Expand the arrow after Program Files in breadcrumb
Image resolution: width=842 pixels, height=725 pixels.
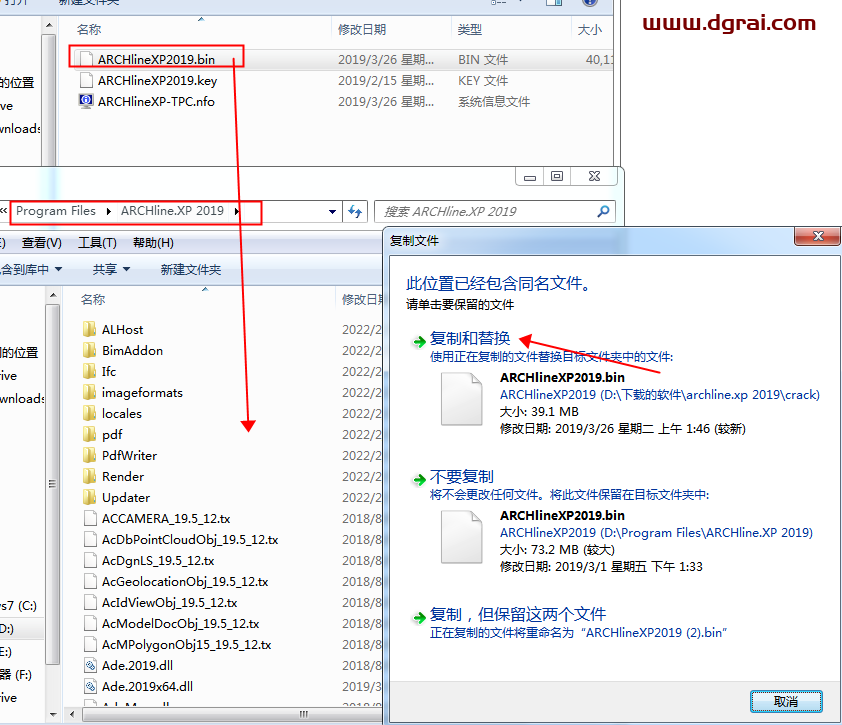[108, 211]
